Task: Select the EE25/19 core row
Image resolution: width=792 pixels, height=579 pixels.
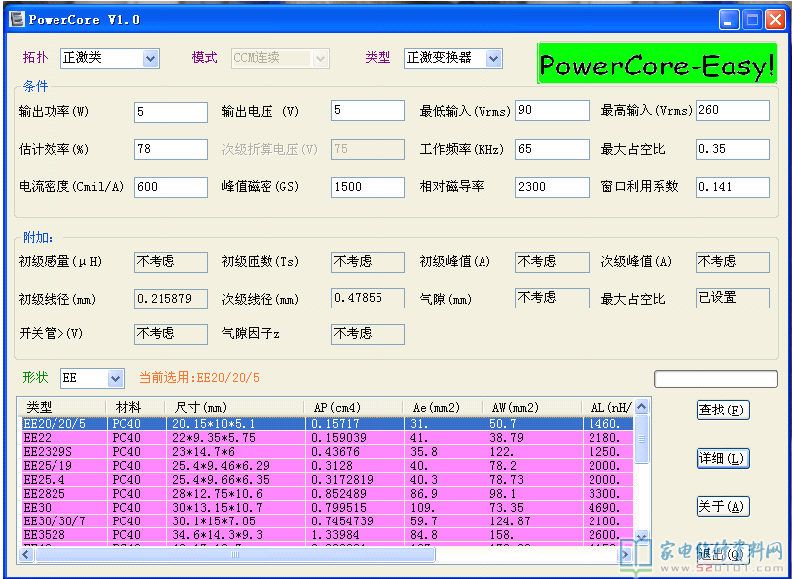Action: [326, 465]
